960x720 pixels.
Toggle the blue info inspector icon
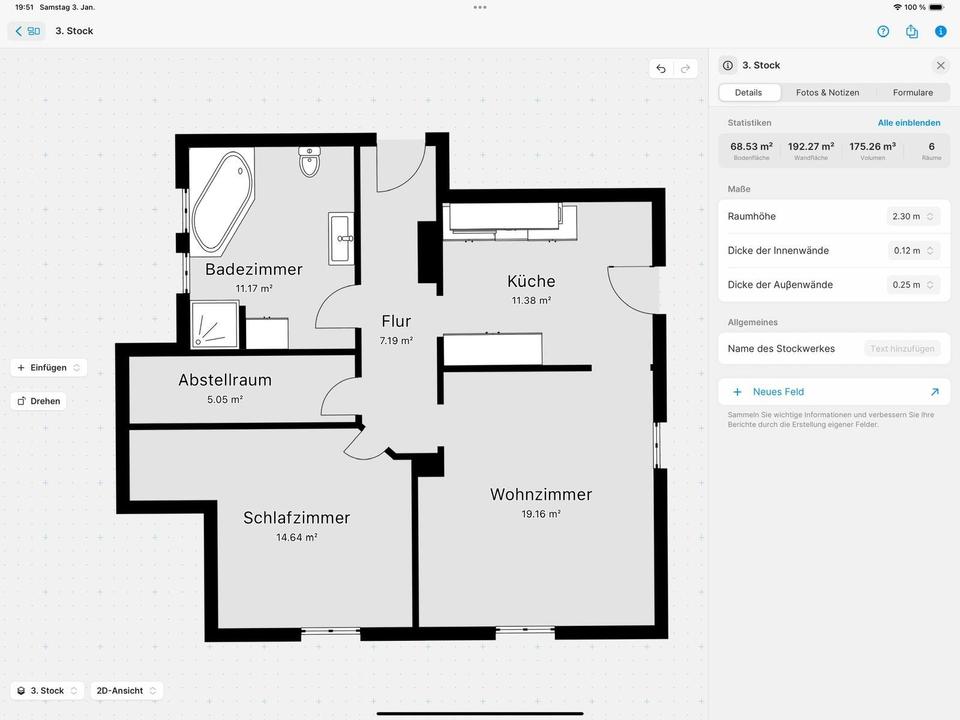941,31
